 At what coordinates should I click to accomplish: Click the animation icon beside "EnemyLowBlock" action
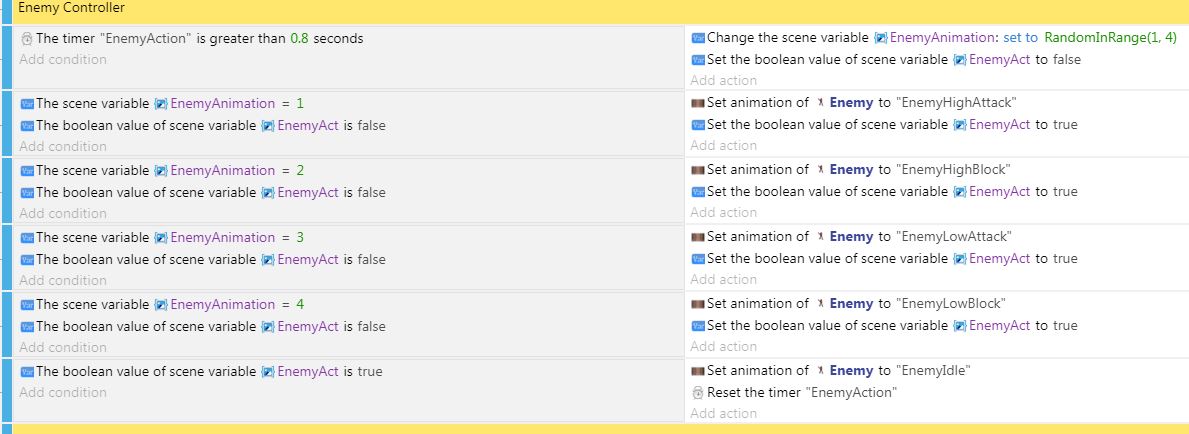pyautogui.click(x=698, y=303)
